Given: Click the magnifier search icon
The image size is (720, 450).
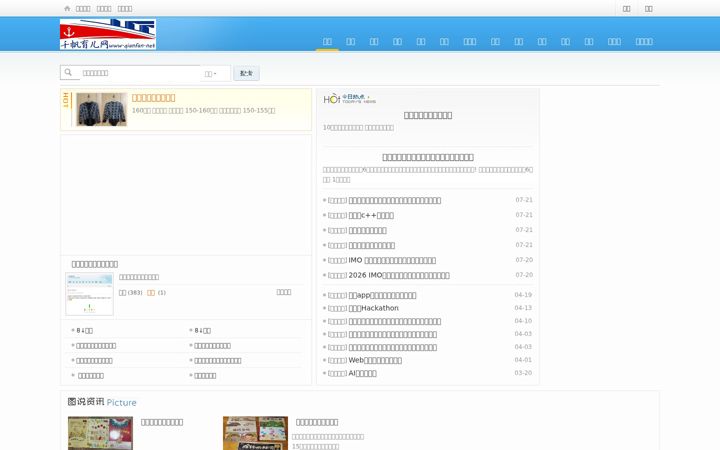Looking at the screenshot, I should (68, 73).
